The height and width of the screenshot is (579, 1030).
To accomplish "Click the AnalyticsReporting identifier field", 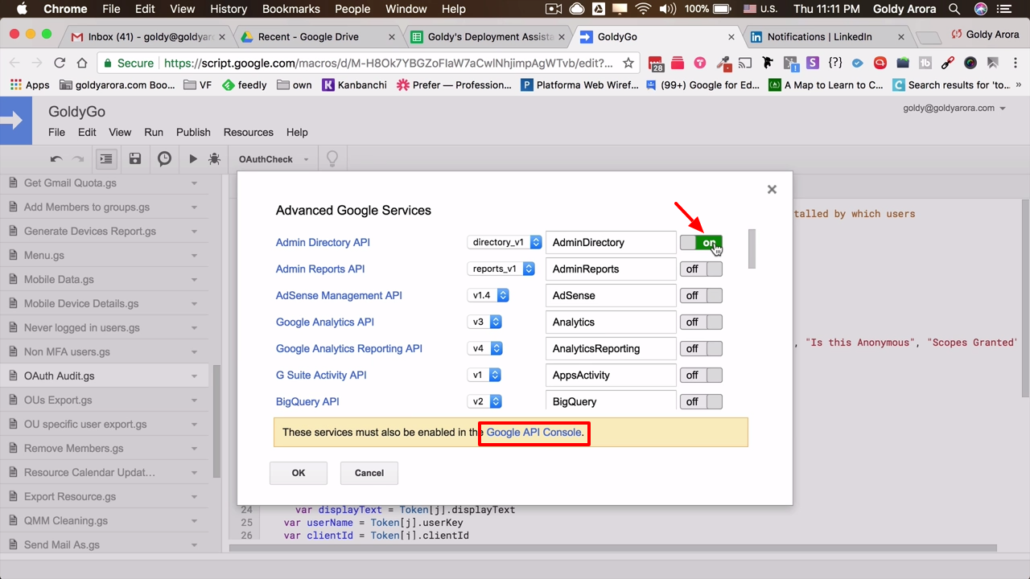I will [x=611, y=348].
